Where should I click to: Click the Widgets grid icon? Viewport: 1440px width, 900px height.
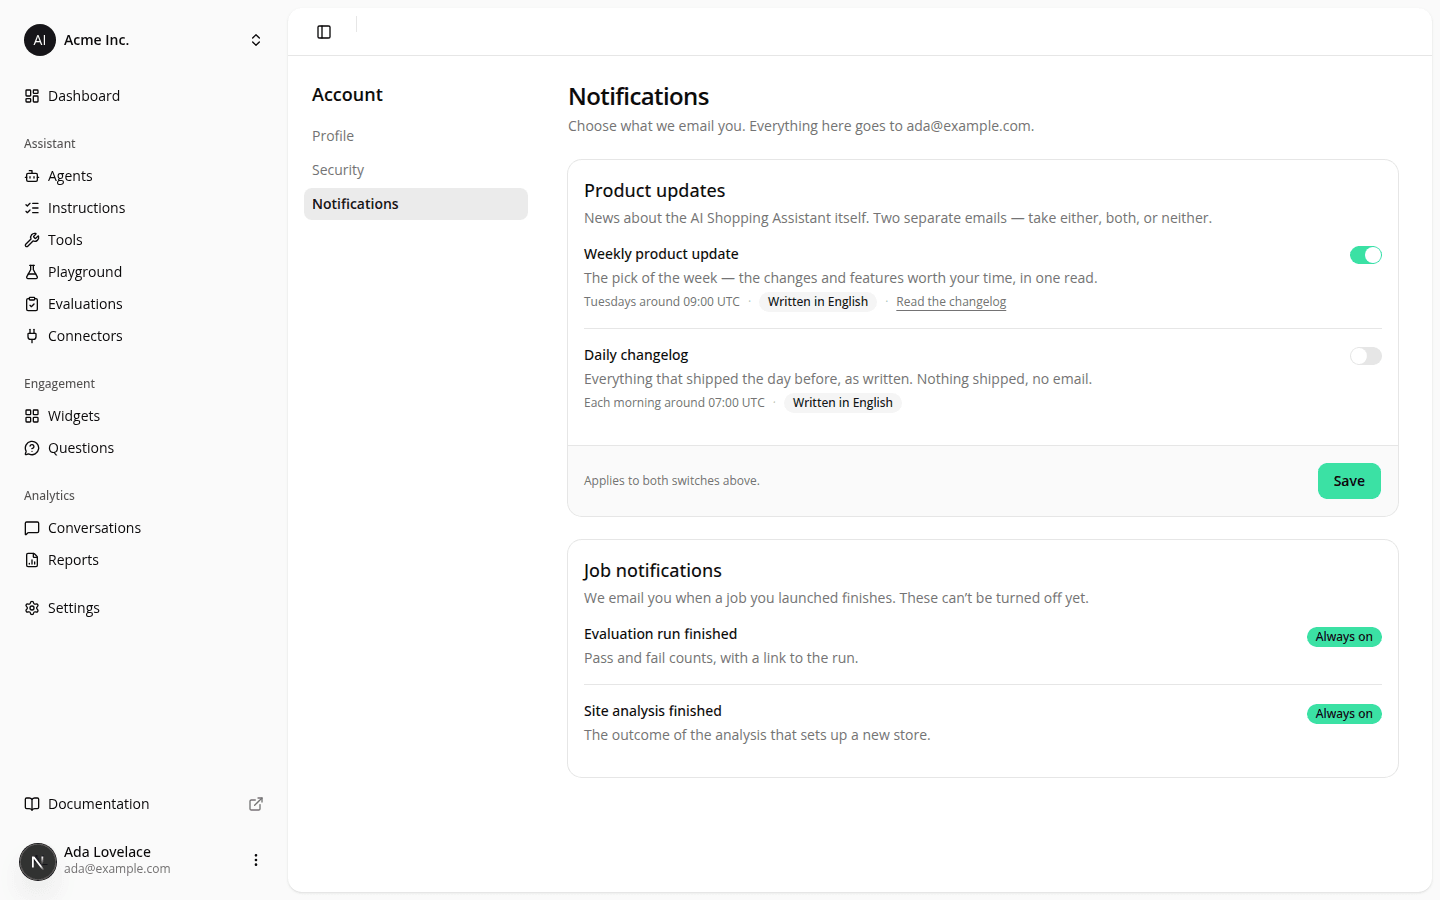(x=32, y=416)
